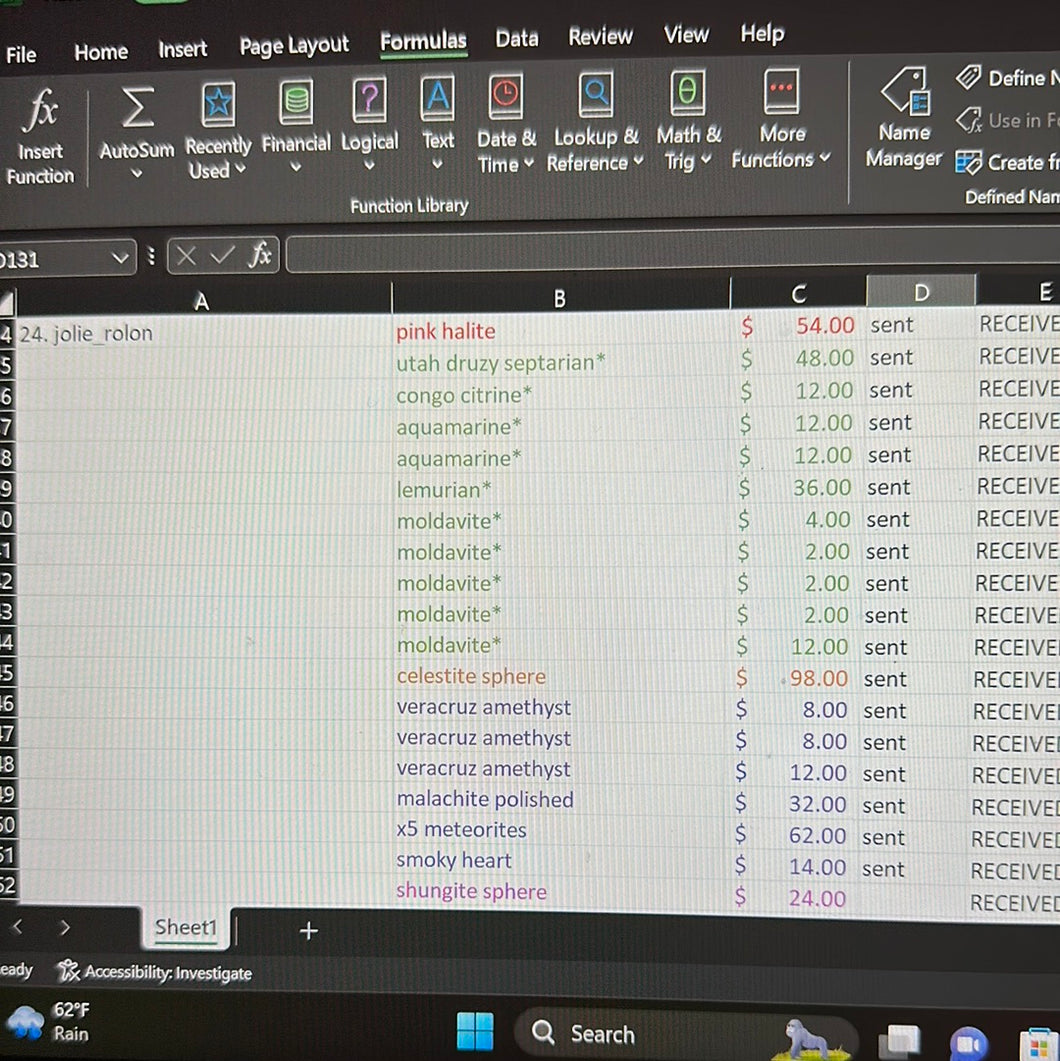The image size is (1060, 1061).
Task: Open the AutoSum sigma icon
Action: (x=137, y=108)
